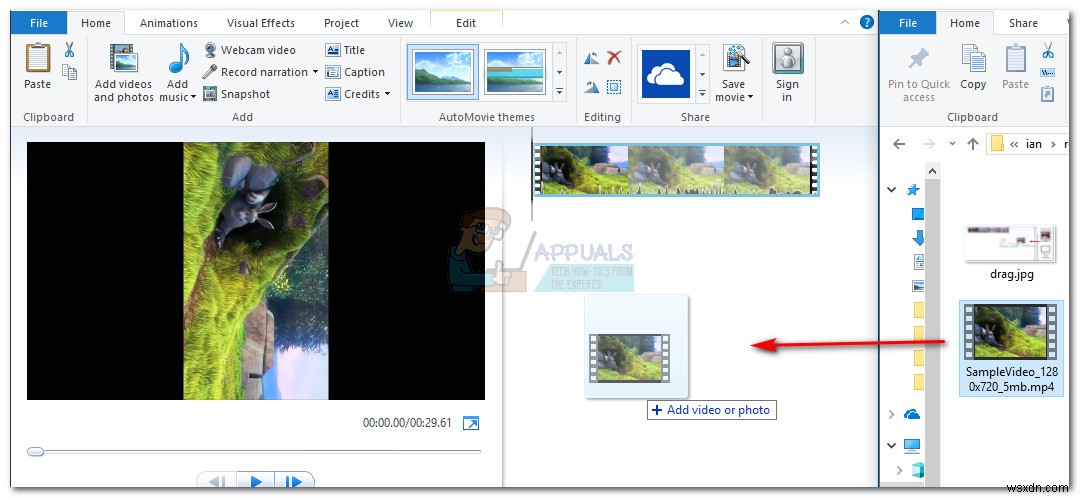Open Movie Maker Help question mark
This screenshot has height=498, width=1080.
[x=866, y=23]
